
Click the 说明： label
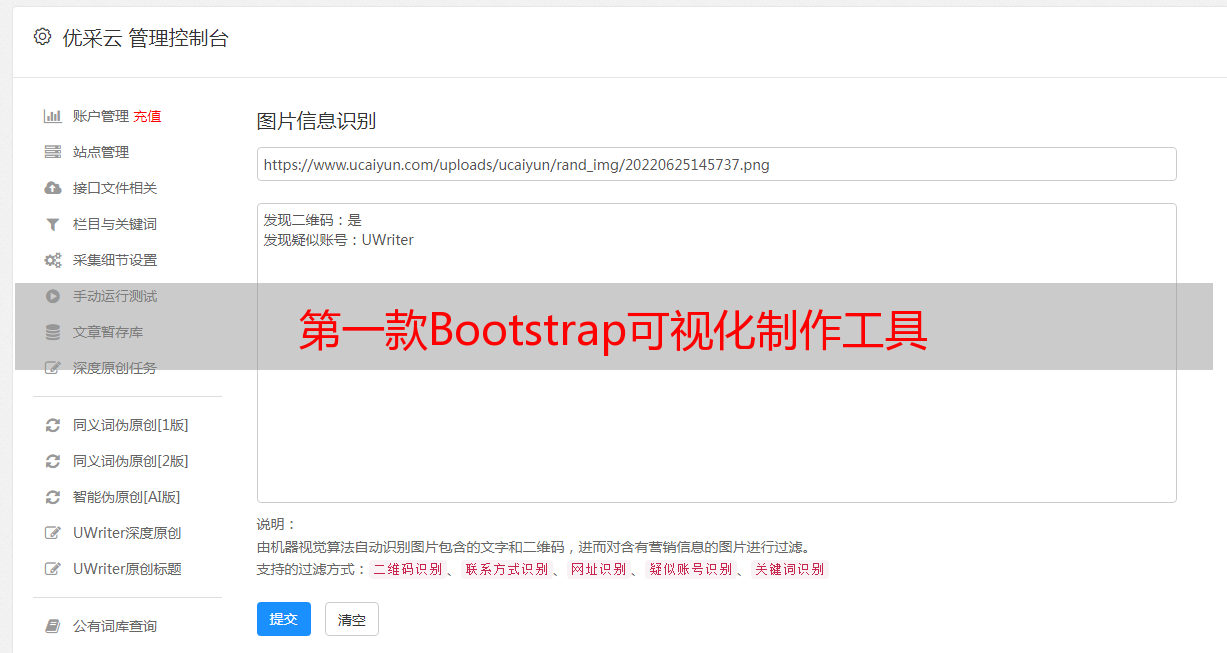coord(276,524)
